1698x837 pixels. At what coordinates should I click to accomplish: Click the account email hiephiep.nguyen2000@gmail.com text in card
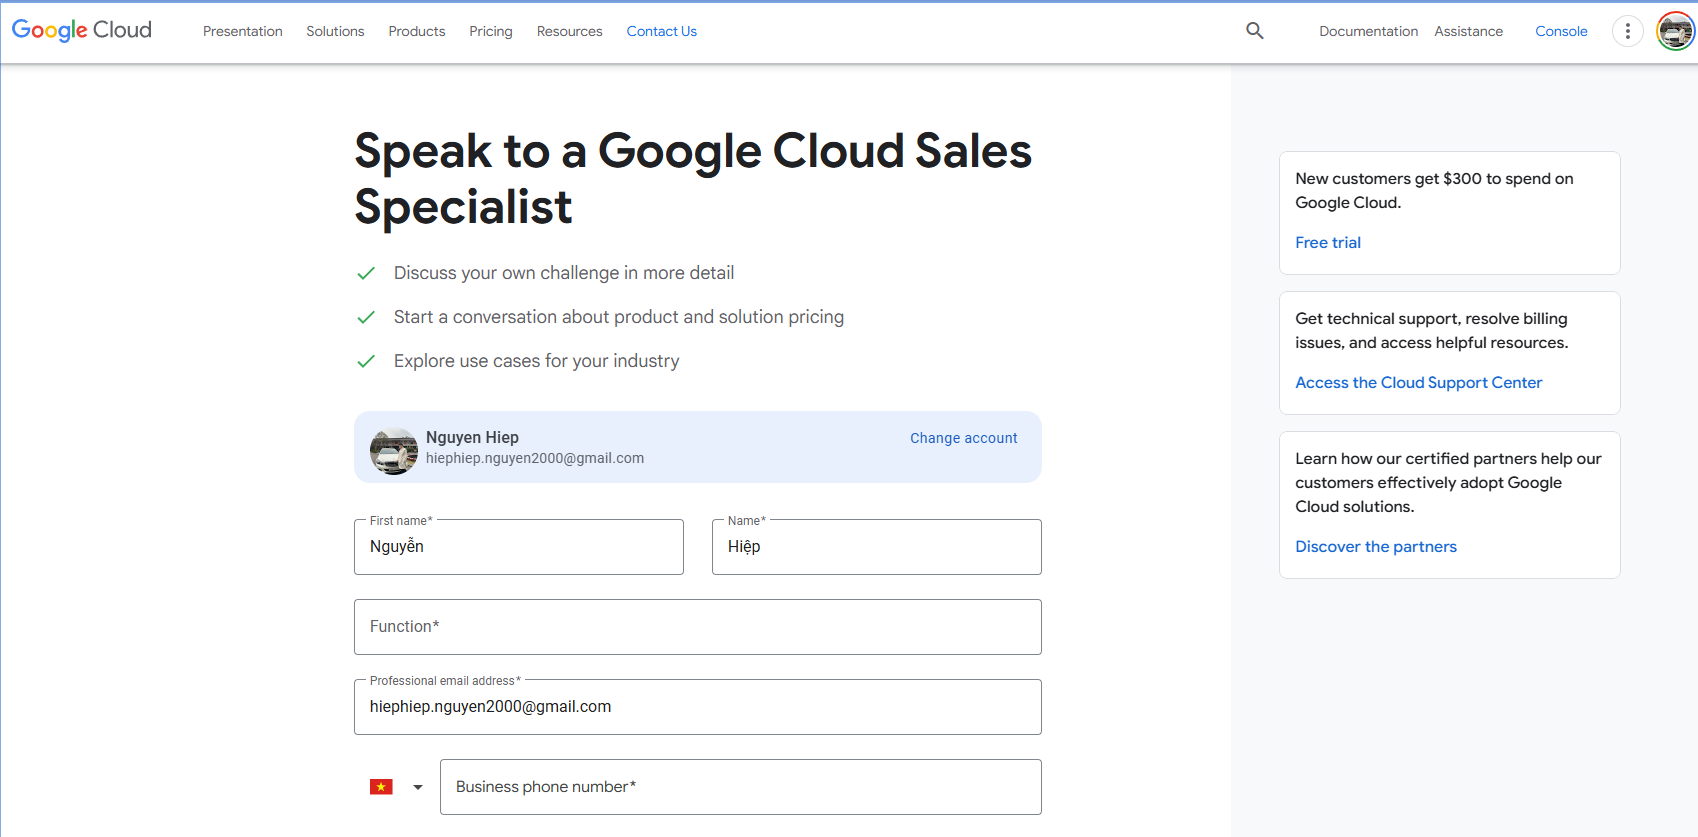tap(535, 458)
